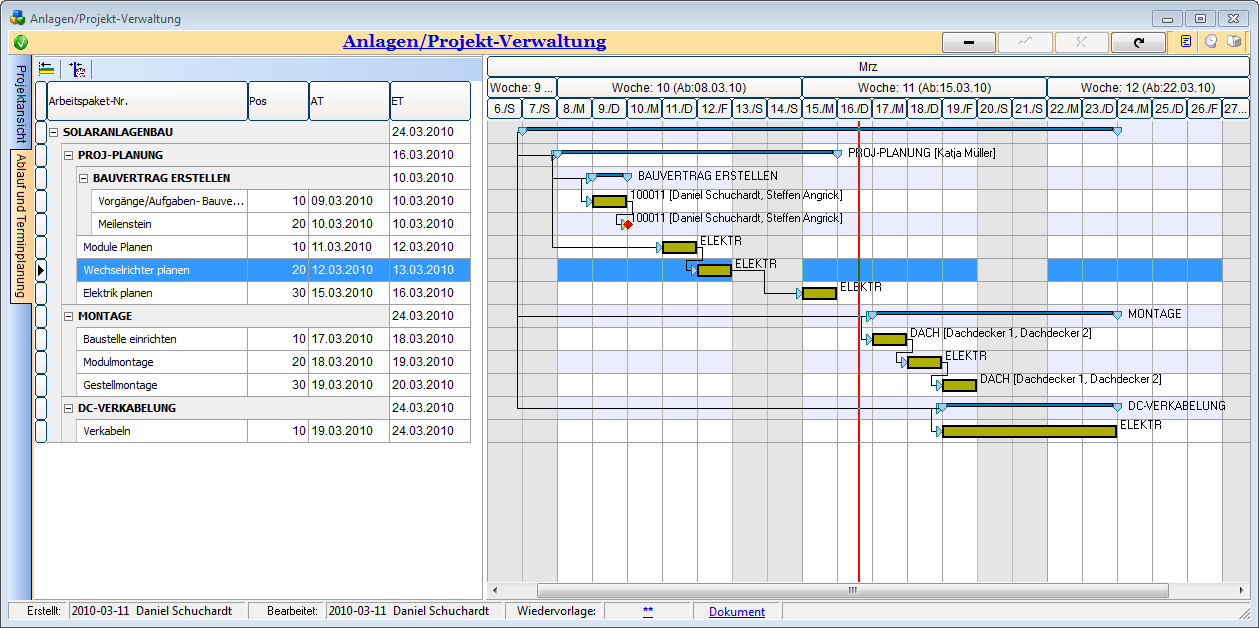Click the minus (delete record) toolbar button
This screenshot has width=1259, height=628.
click(968, 42)
